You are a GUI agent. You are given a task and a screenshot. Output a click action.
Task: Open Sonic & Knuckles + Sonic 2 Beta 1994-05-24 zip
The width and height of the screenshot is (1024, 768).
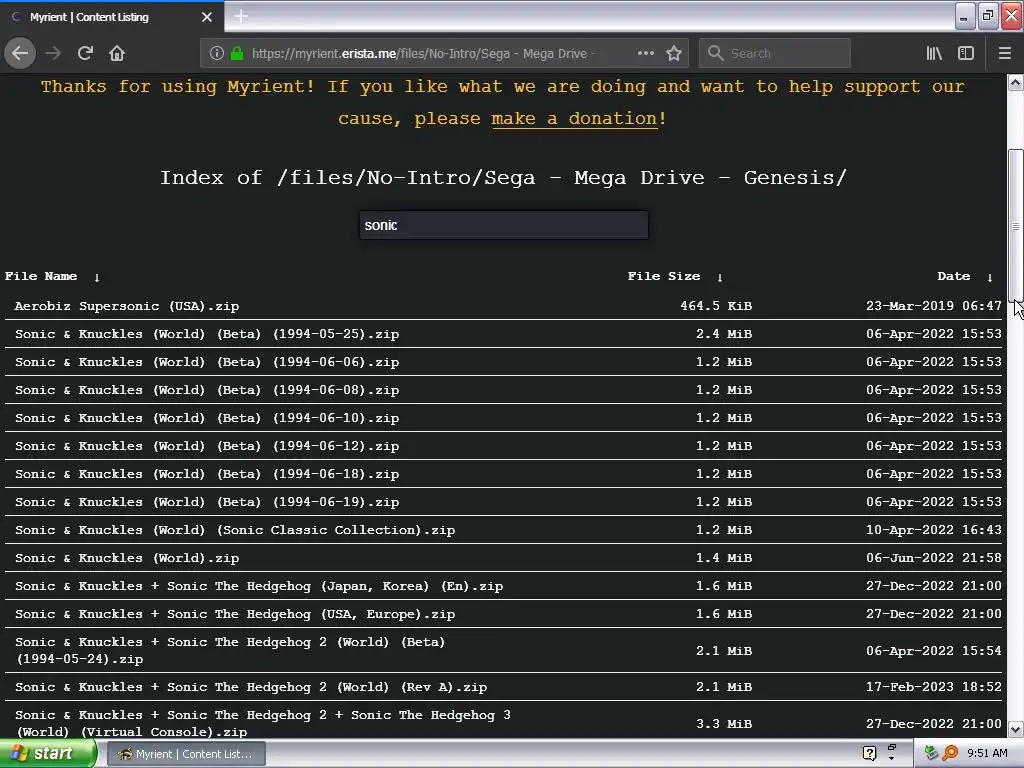point(230,651)
